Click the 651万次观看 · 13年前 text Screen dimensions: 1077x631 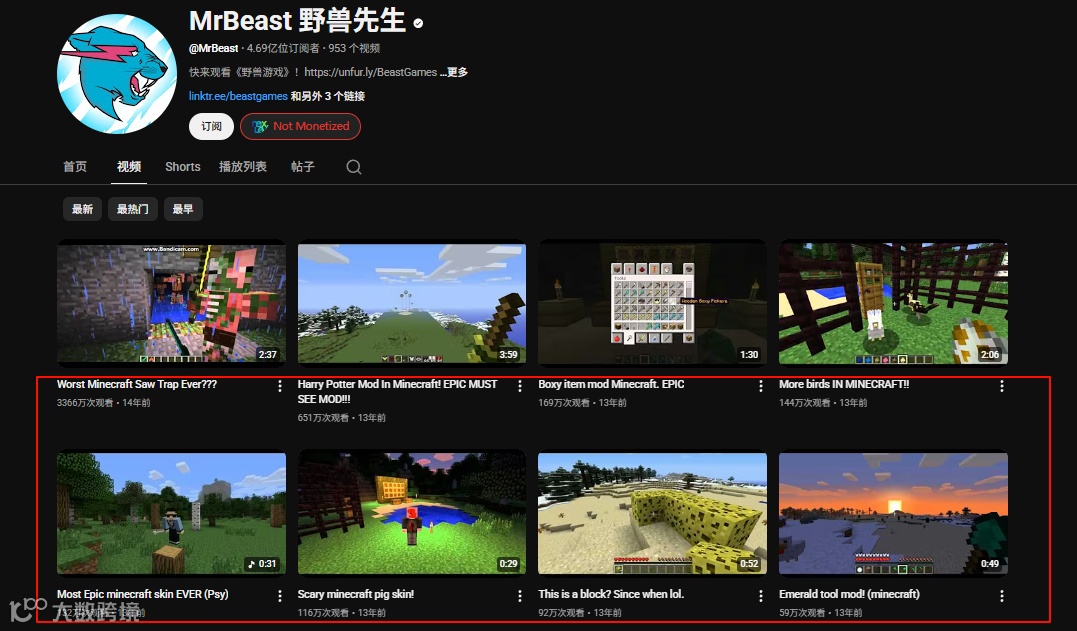(341, 417)
